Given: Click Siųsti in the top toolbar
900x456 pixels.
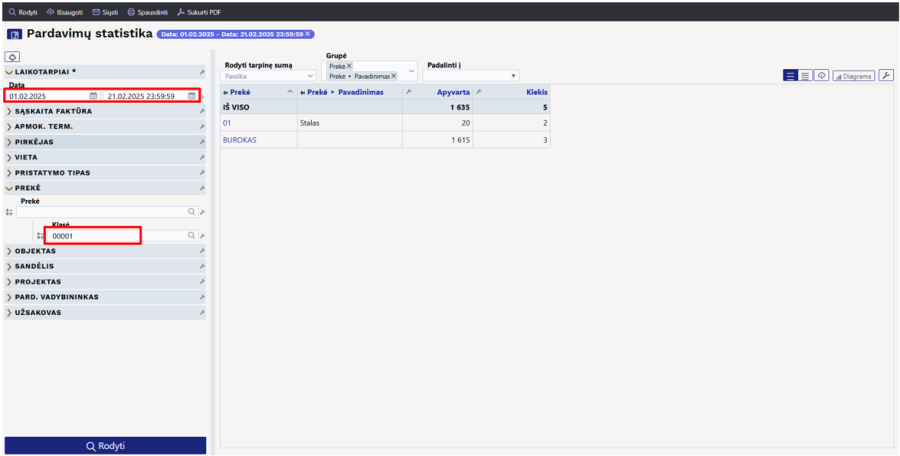Looking at the screenshot, I should point(105,12).
